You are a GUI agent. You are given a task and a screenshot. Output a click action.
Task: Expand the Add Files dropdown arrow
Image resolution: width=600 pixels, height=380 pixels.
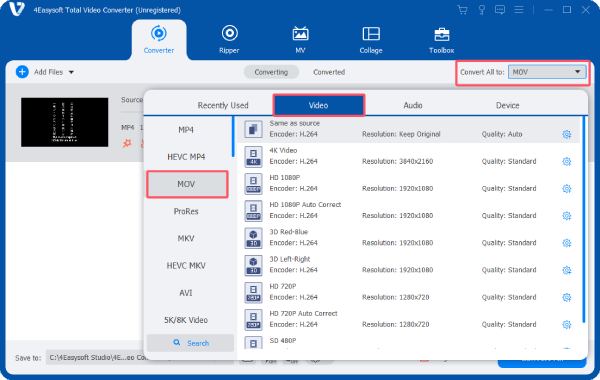coord(71,72)
